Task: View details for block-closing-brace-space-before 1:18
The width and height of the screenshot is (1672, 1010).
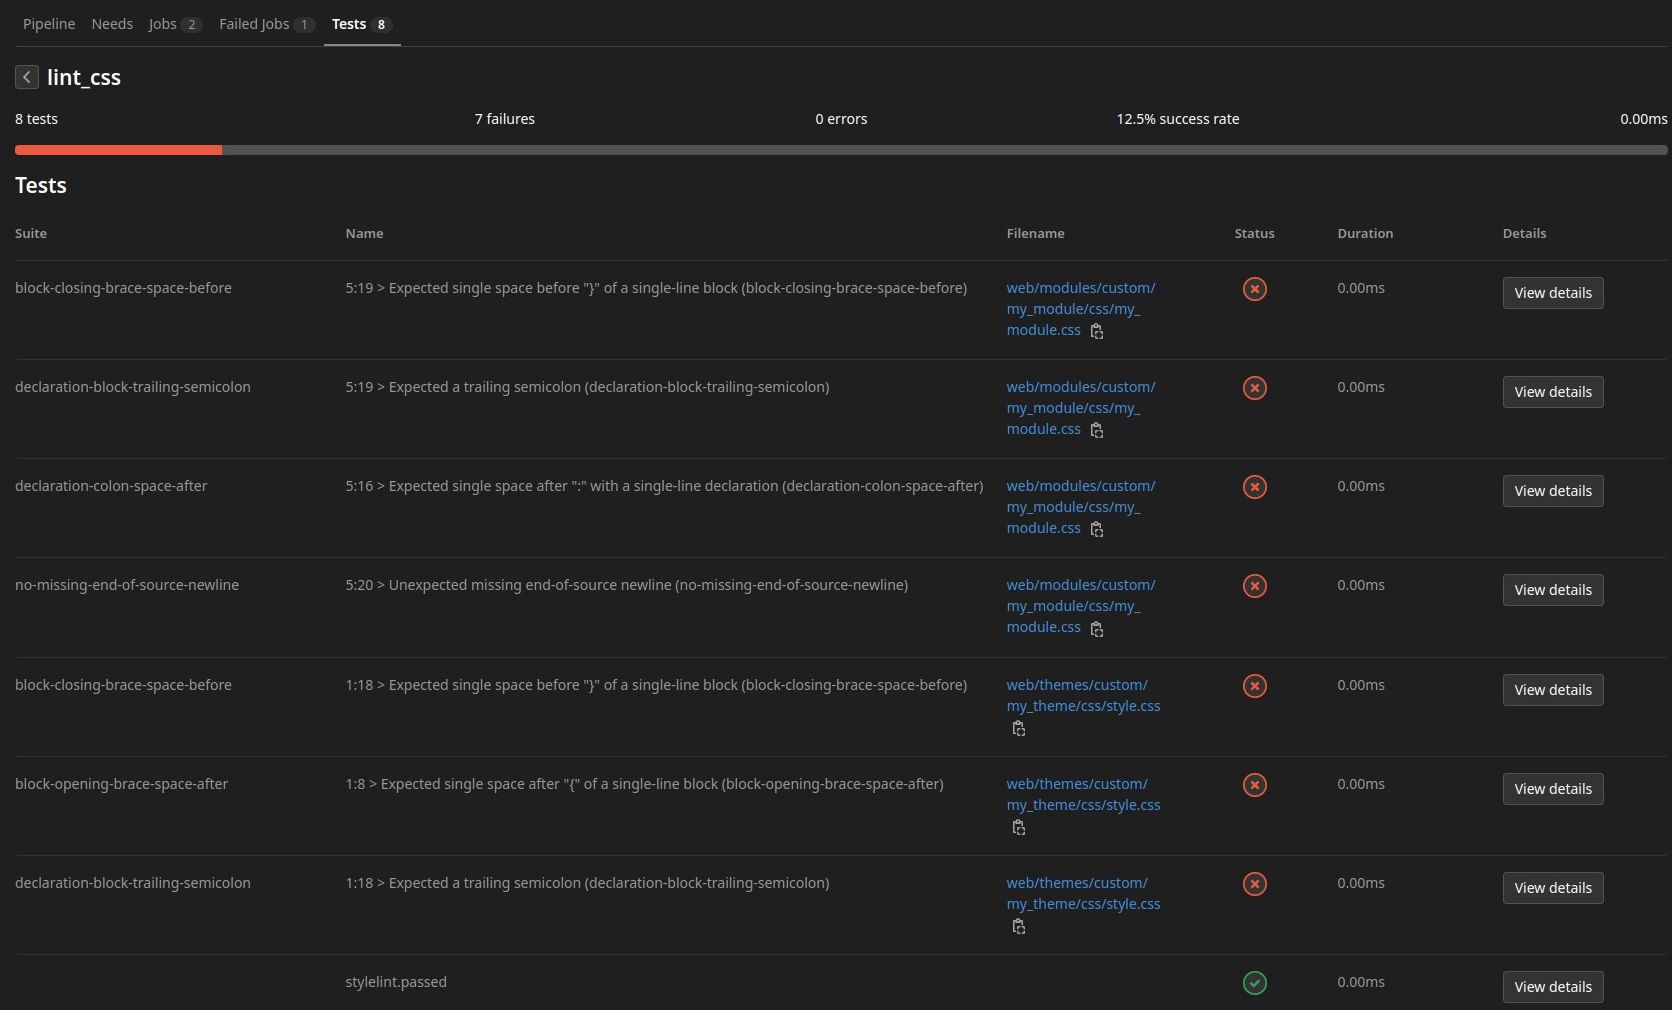Action: click(x=1553, y=690)
